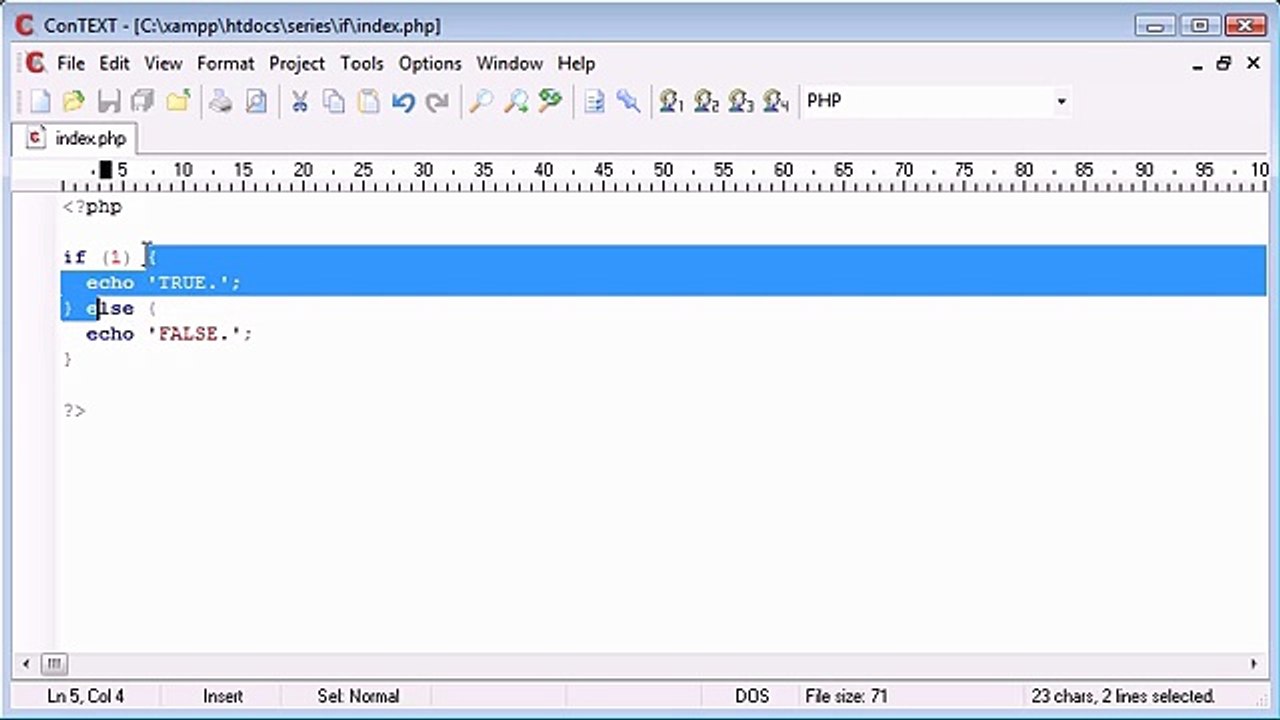The image size is (1280, 720).
Task: Run user command key 3
Action: tap(741, 101)
